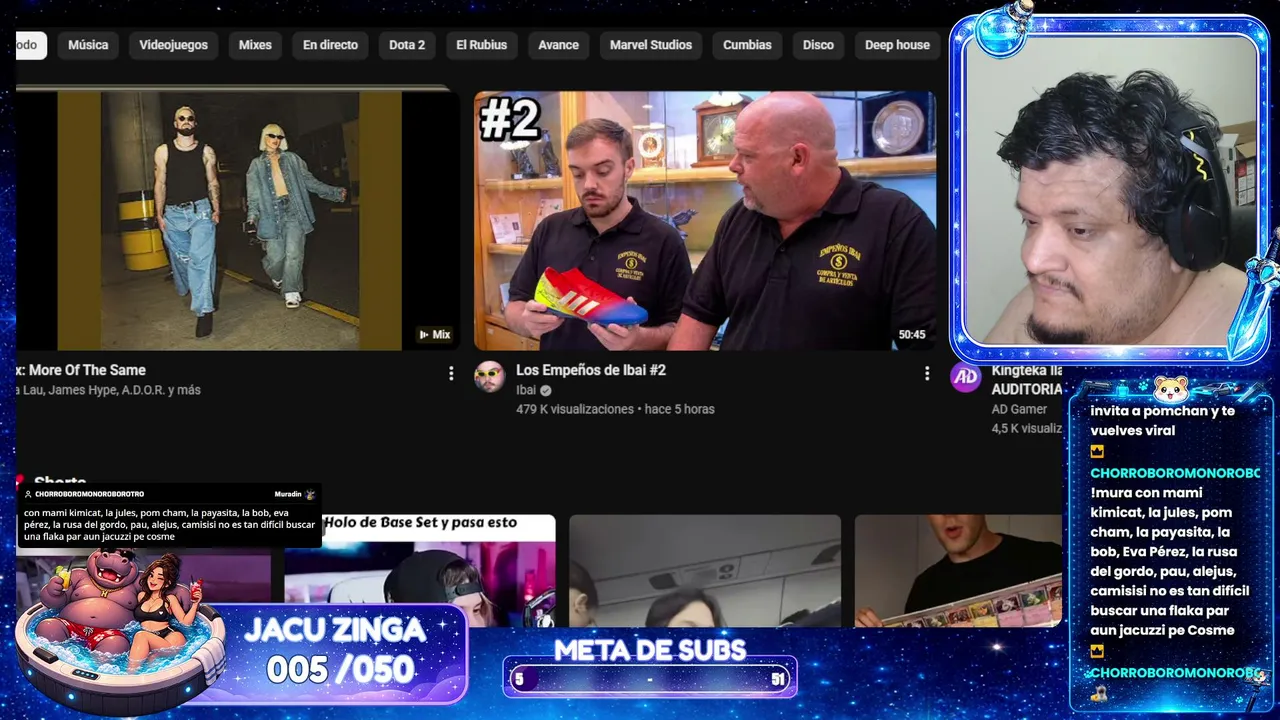Filter by Marvel Studios
Viewport: 1280px width, 720px height.
651,45
